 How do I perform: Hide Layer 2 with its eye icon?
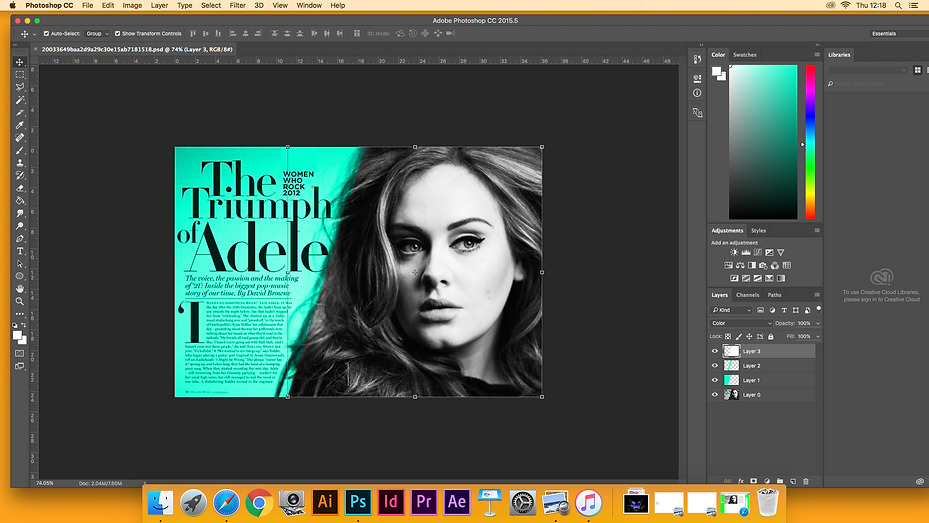[x=715, y=365]
